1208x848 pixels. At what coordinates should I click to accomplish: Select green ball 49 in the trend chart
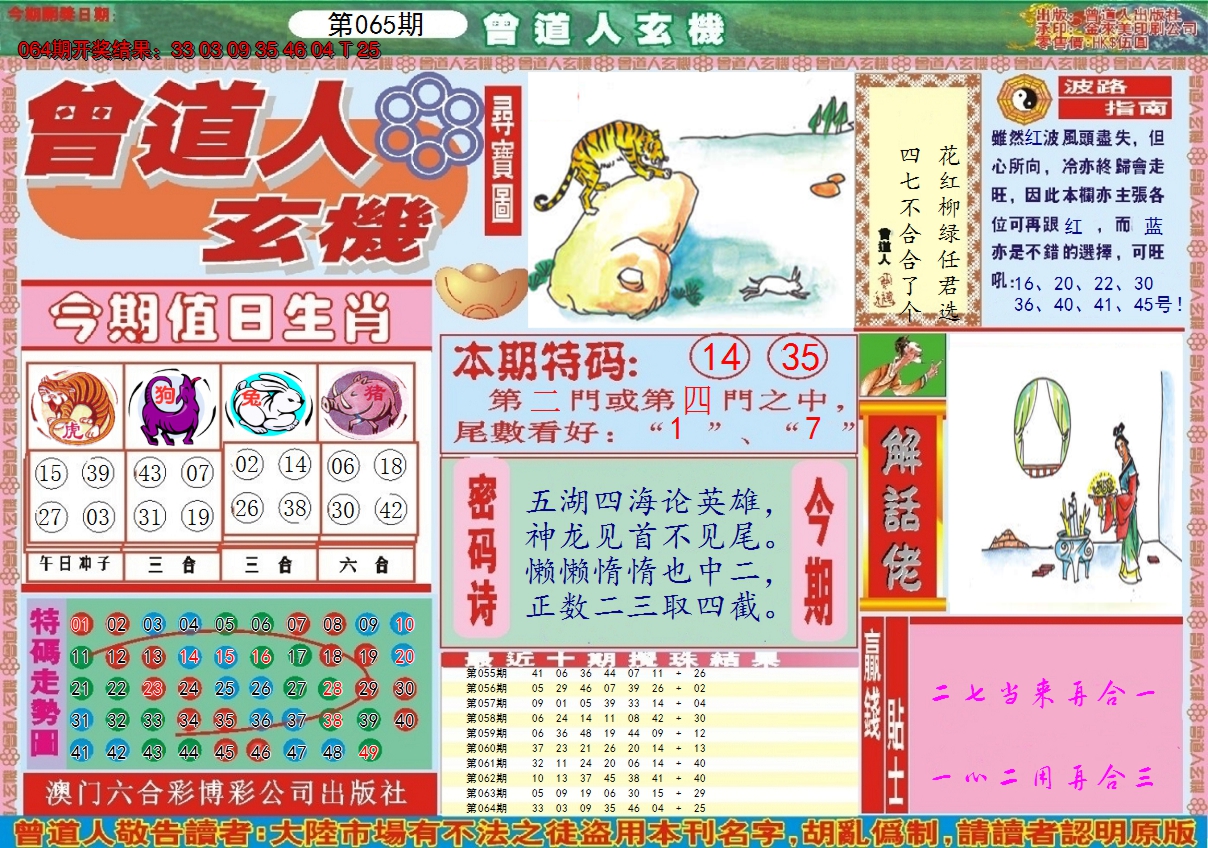[x=368, y=752]
